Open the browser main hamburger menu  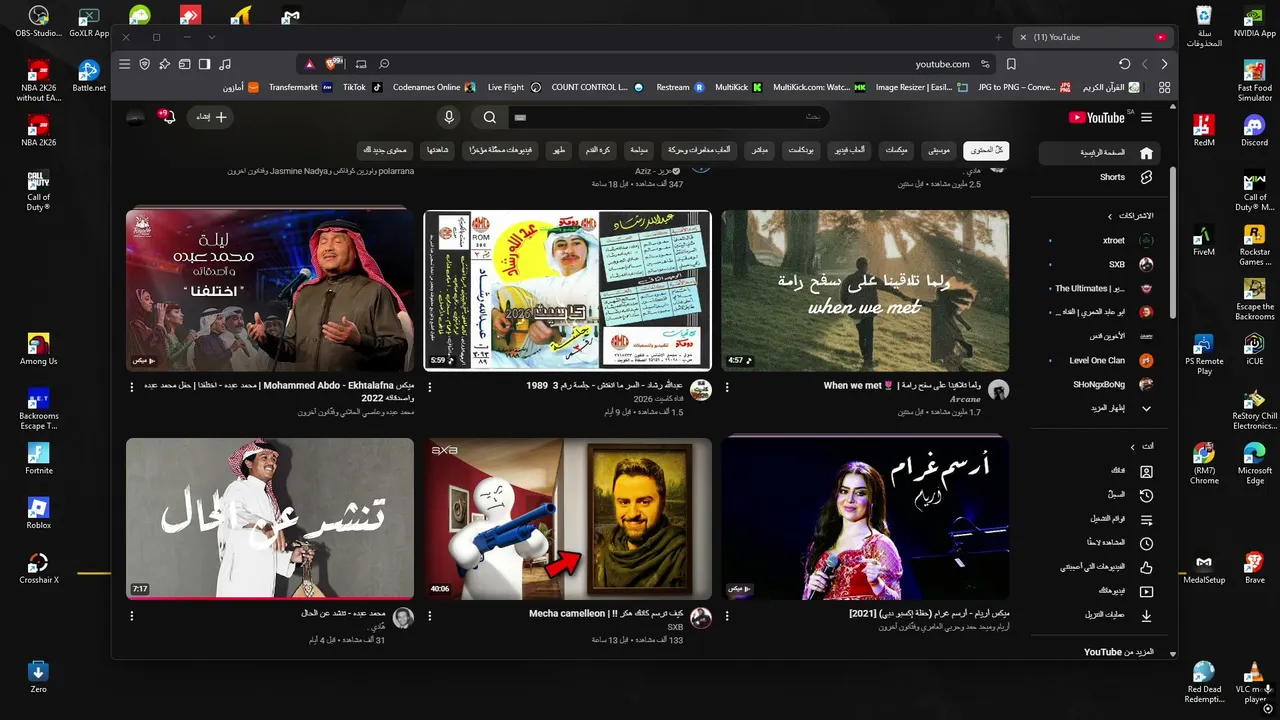coord(124,64)
